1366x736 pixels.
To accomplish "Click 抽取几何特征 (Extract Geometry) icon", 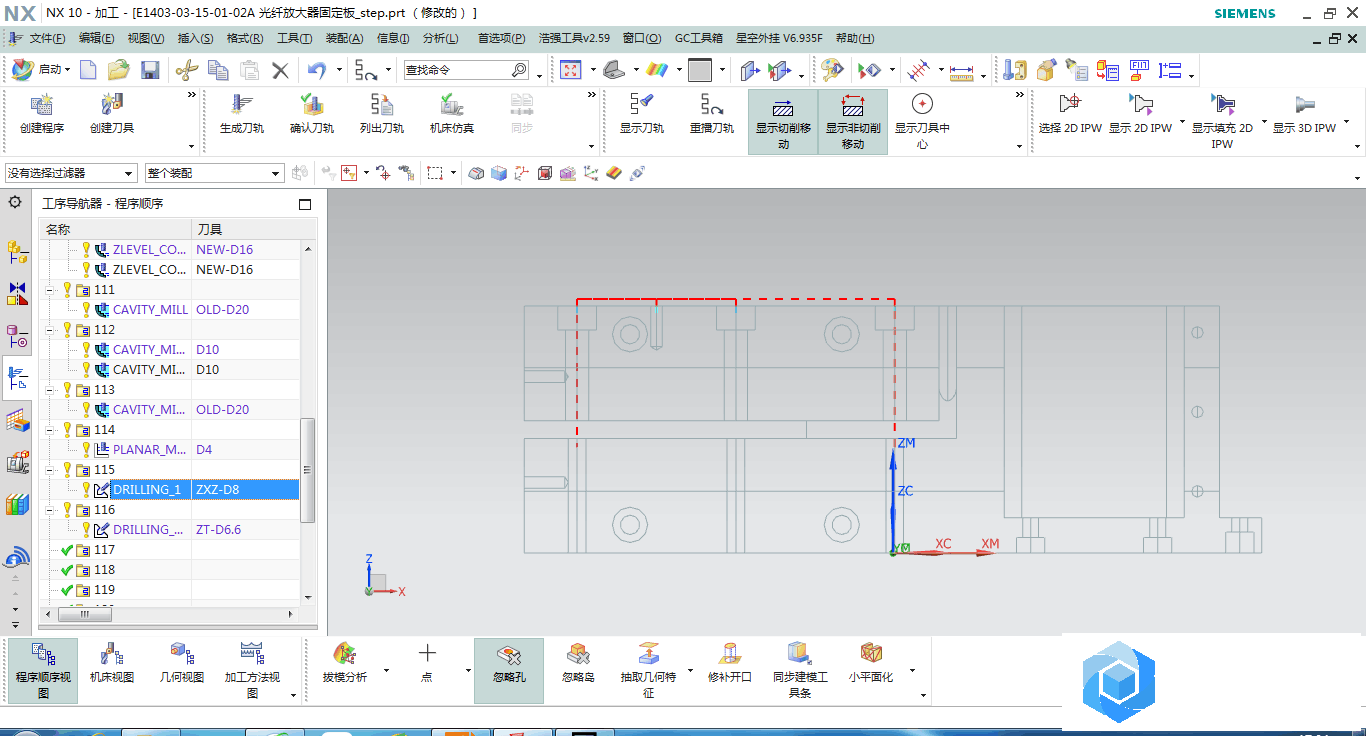I will click(x=648, y=654).
